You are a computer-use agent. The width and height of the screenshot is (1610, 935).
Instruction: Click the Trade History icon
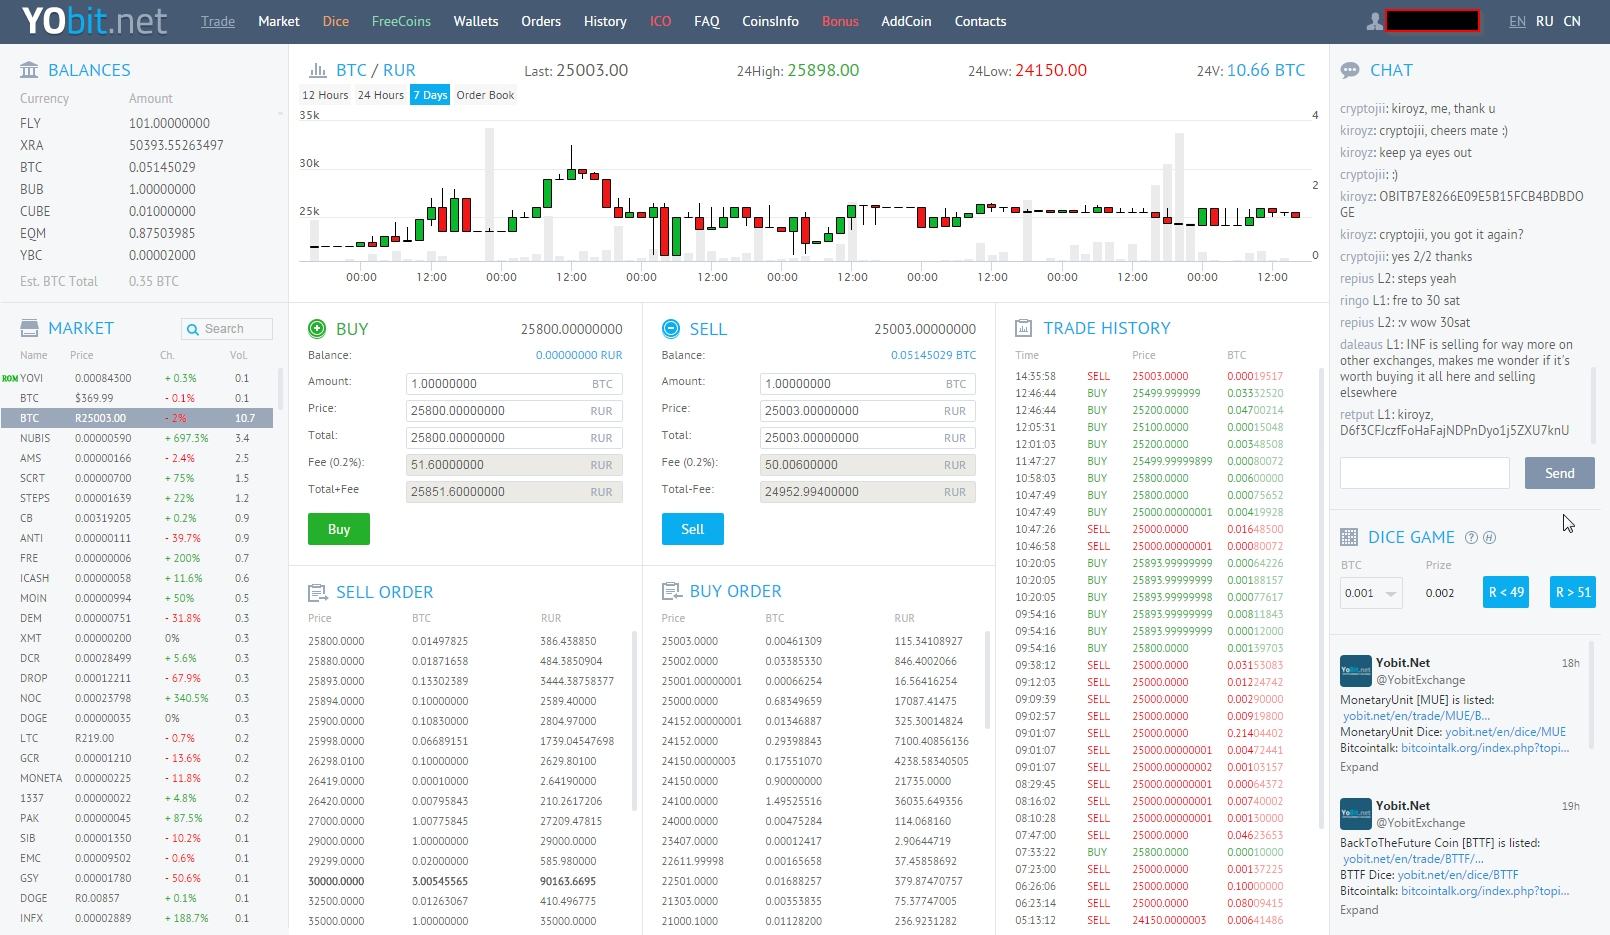[1023, 328]
